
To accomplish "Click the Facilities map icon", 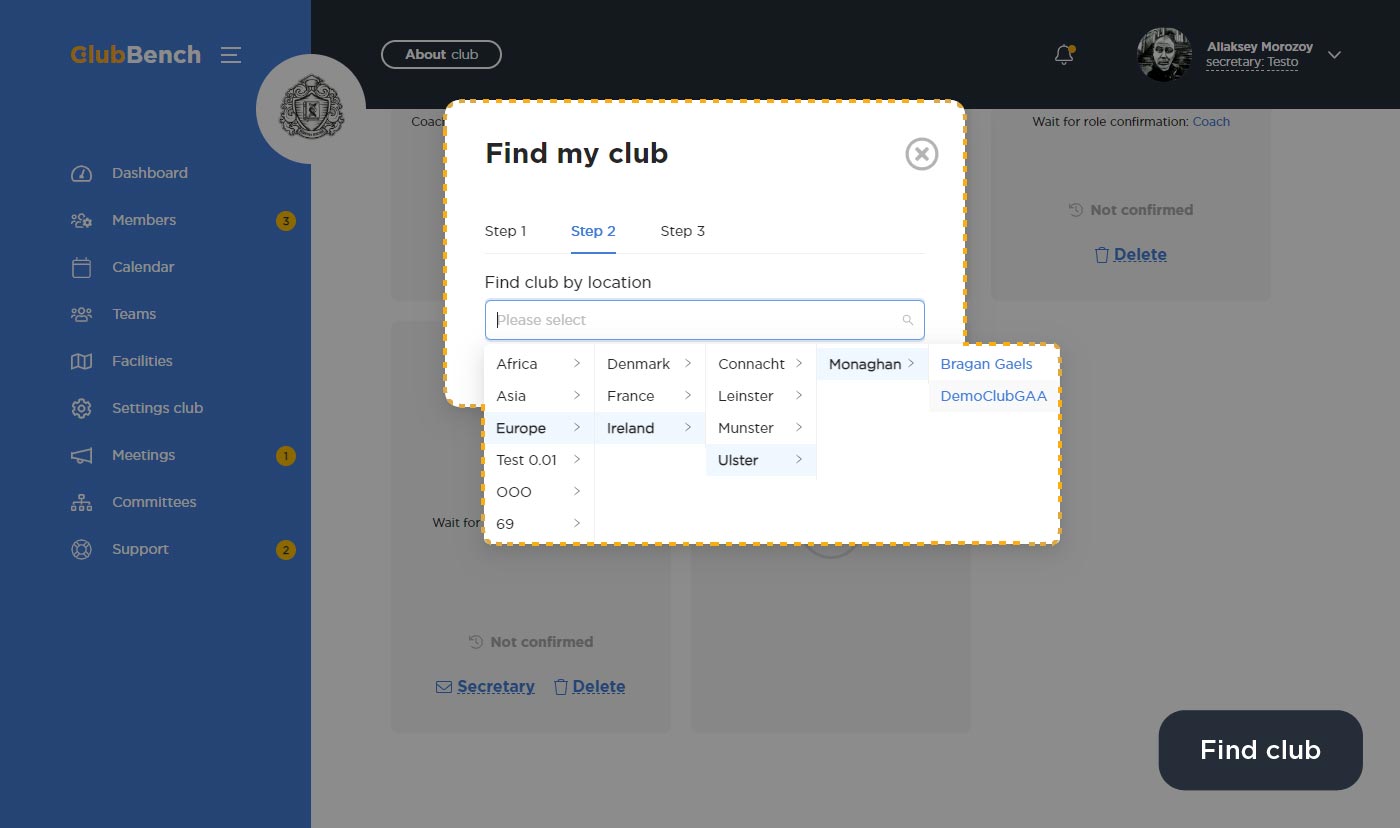I will coord(81,362).
